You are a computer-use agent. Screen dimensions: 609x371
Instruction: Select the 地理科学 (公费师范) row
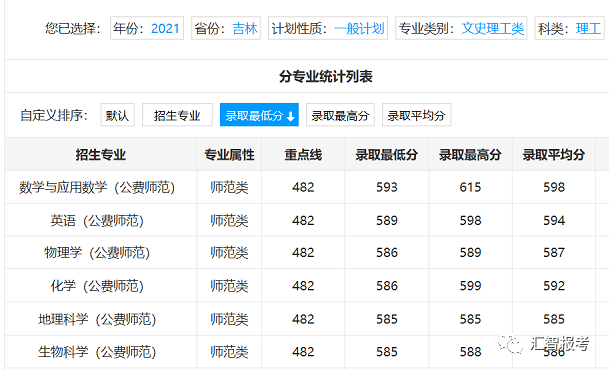(x=300, y=319)
